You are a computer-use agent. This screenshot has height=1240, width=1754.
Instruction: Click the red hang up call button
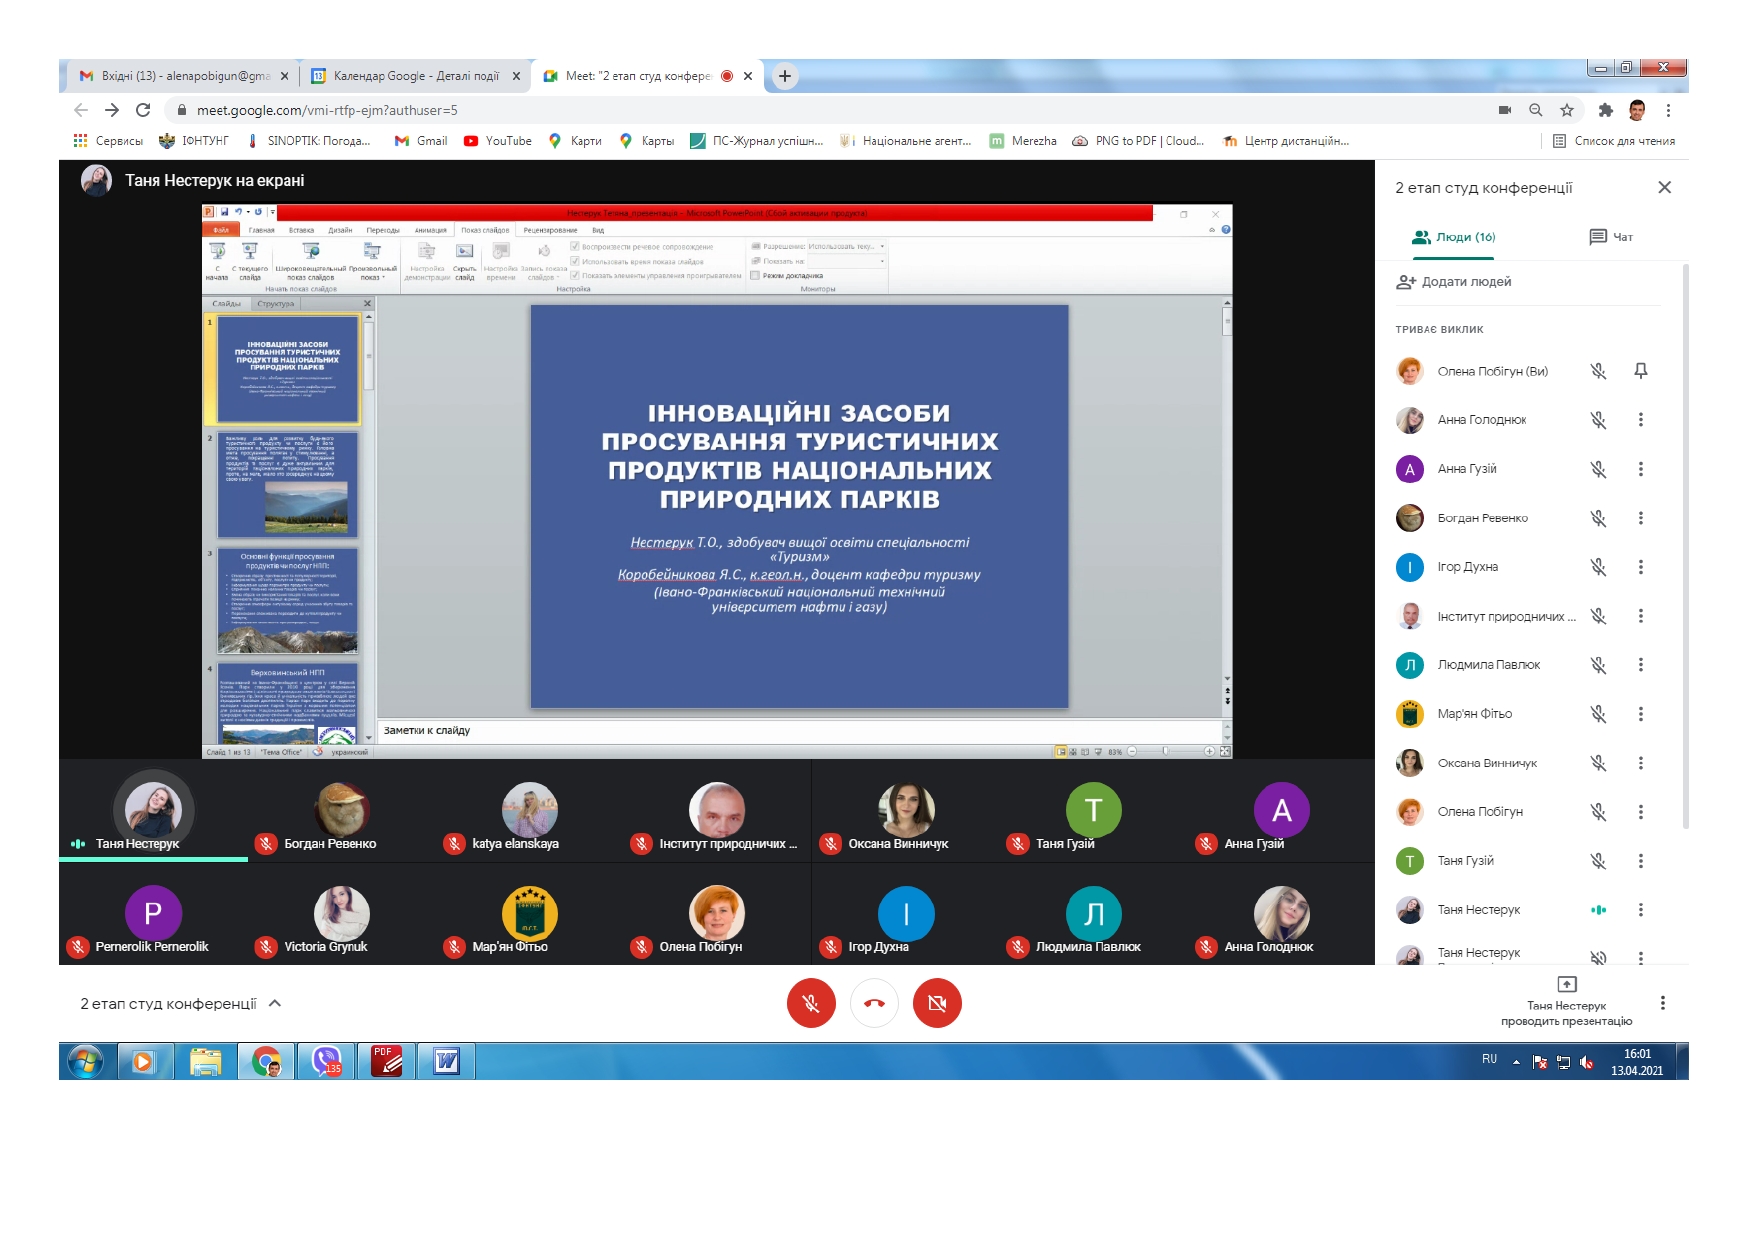tap(874, 1003)
